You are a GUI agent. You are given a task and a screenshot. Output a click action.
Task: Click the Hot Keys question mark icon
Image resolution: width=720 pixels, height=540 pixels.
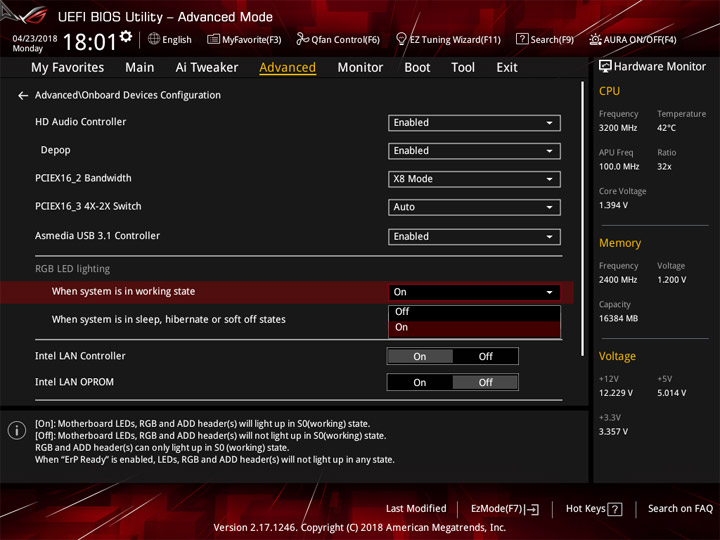[x=614, y=509]
